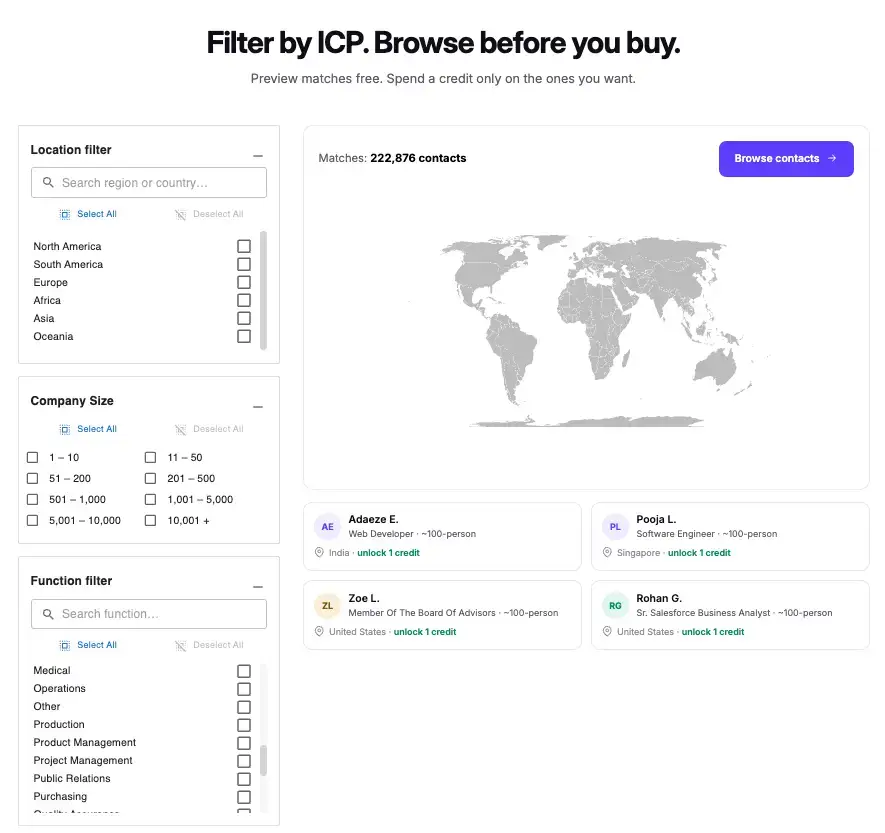
Task: Open the Browse contacts button
Action: 786,159
